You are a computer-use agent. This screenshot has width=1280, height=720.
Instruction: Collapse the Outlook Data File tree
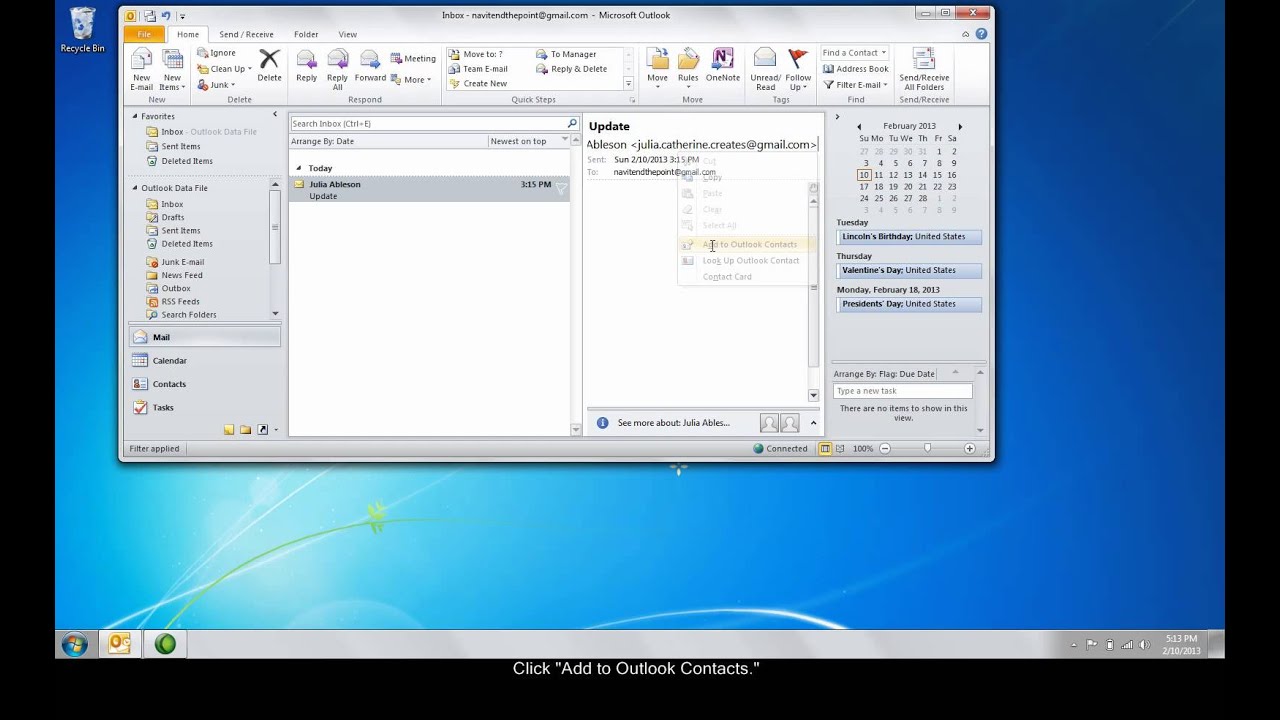(x=135, y=188)
